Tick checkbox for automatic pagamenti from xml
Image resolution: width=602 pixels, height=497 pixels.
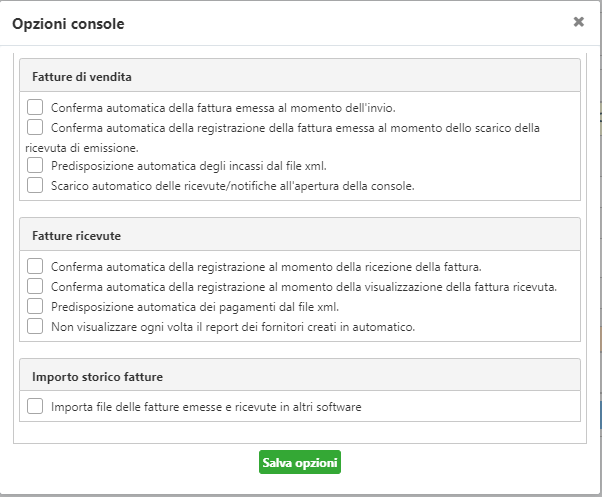35,306
